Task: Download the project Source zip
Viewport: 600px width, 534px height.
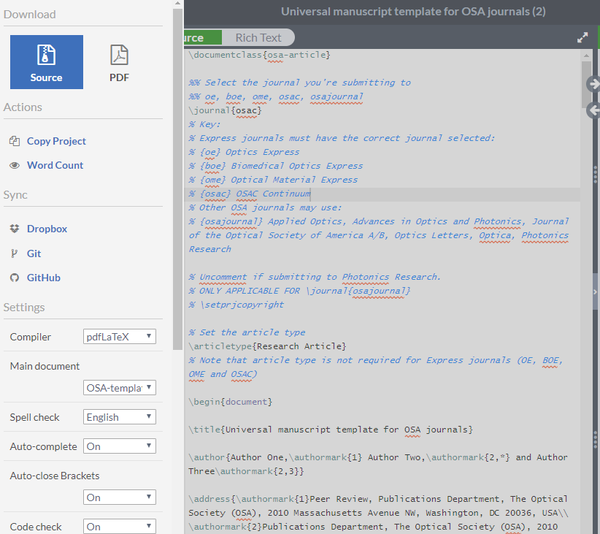Action: pos(46,62)
